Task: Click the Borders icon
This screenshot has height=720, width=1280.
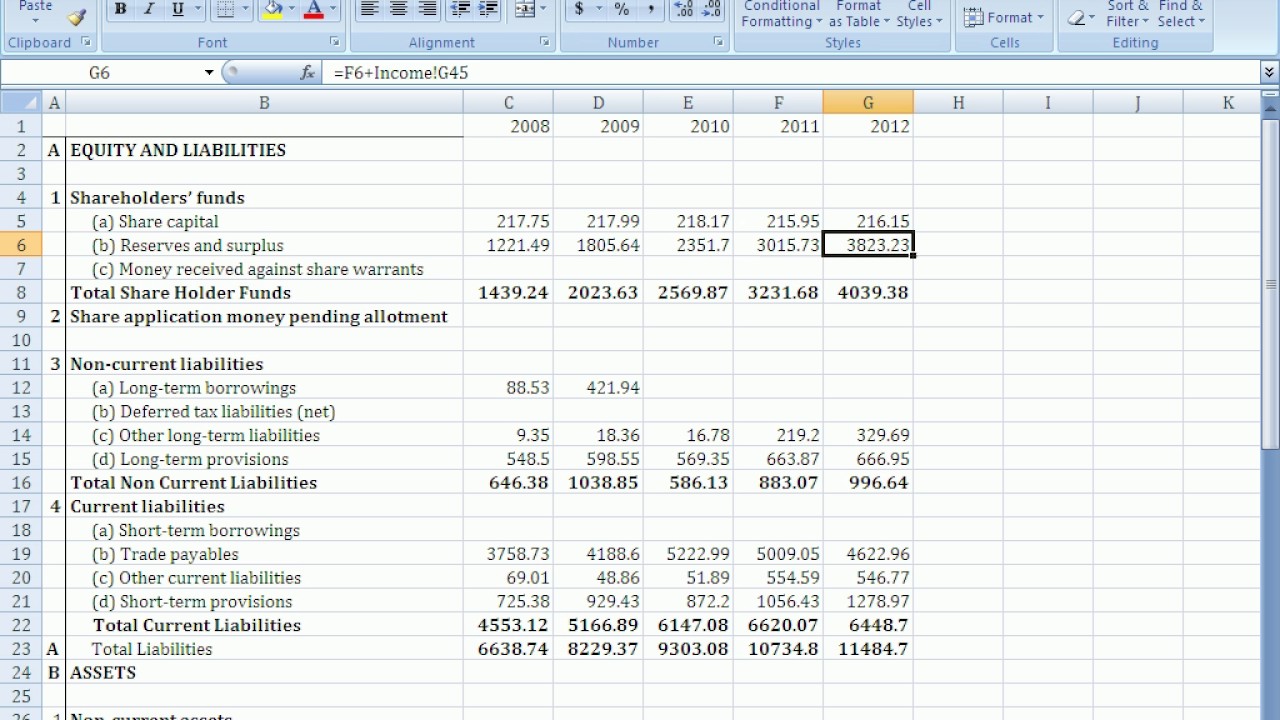Action: coord(224,10)
